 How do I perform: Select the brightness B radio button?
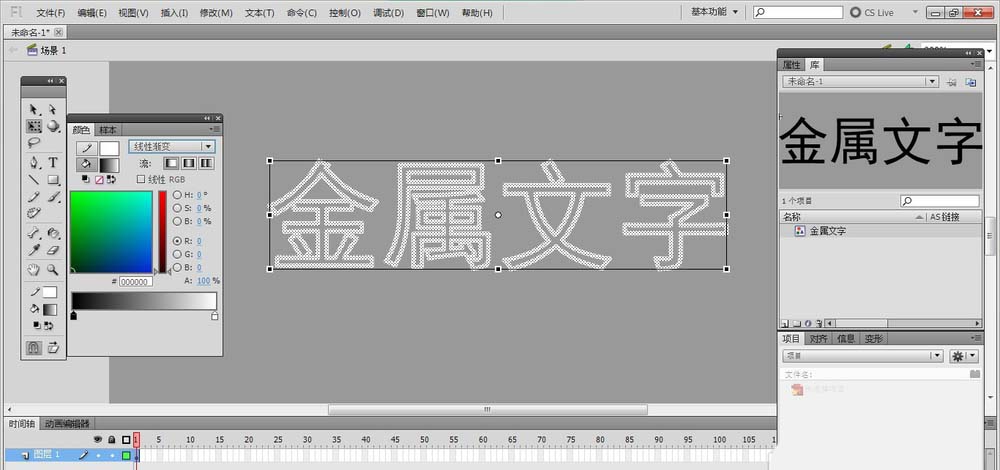tap(177, 221)
